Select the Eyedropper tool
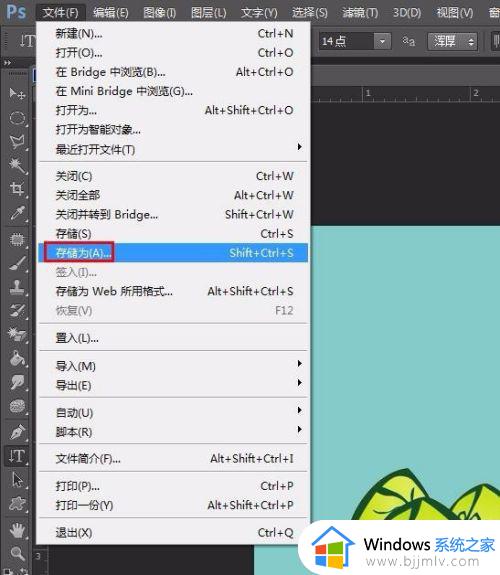Viewport: 500px width, 575px height. pyautogui.click(x=17, y=213)
